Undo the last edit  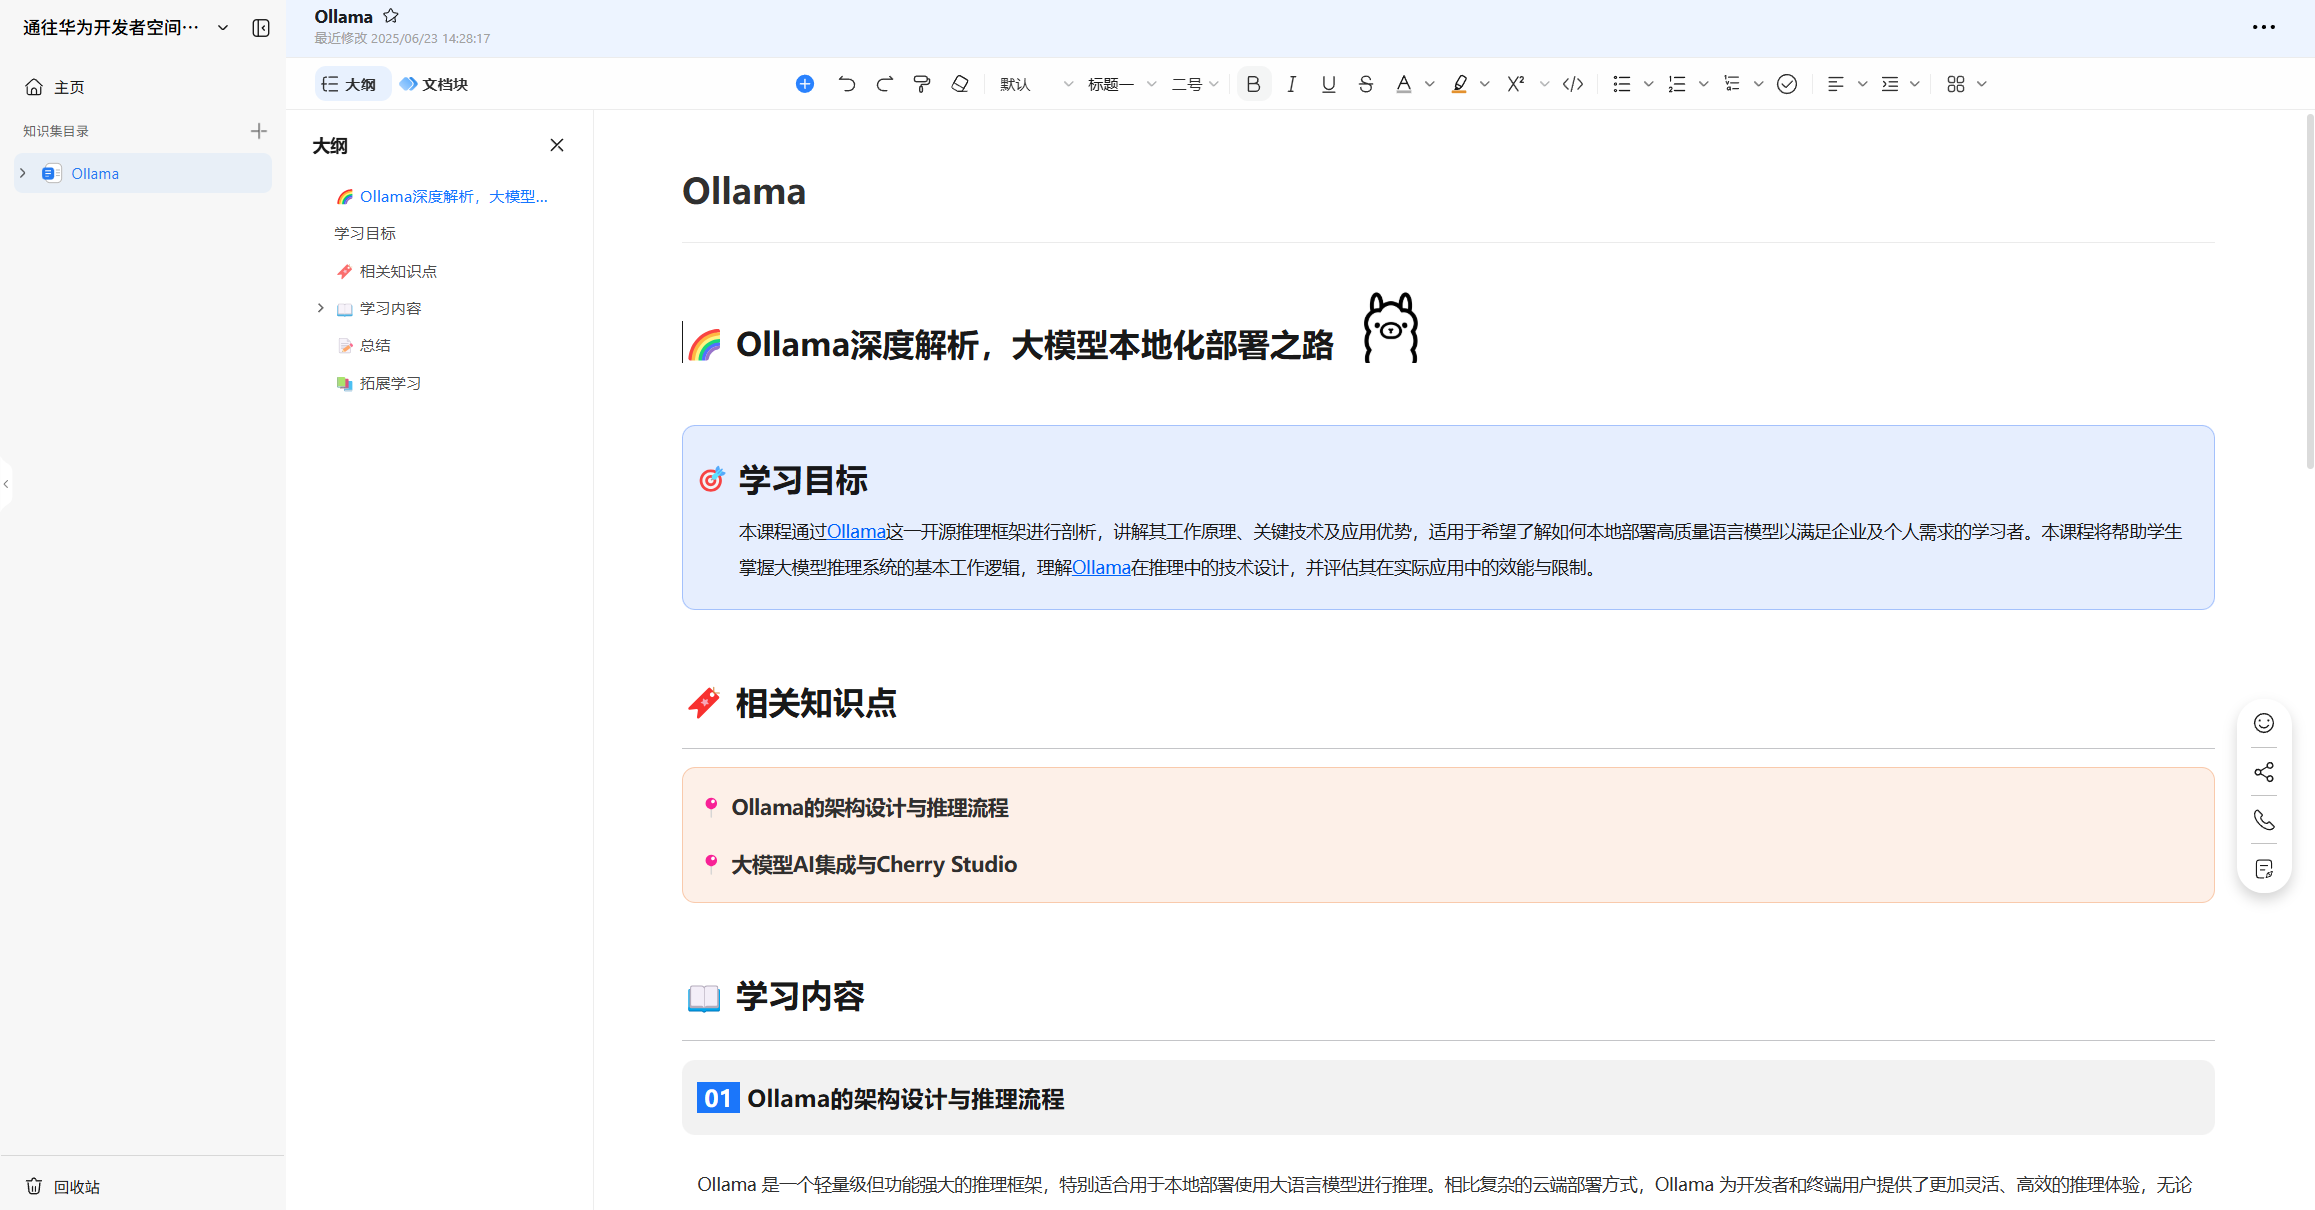847,84
